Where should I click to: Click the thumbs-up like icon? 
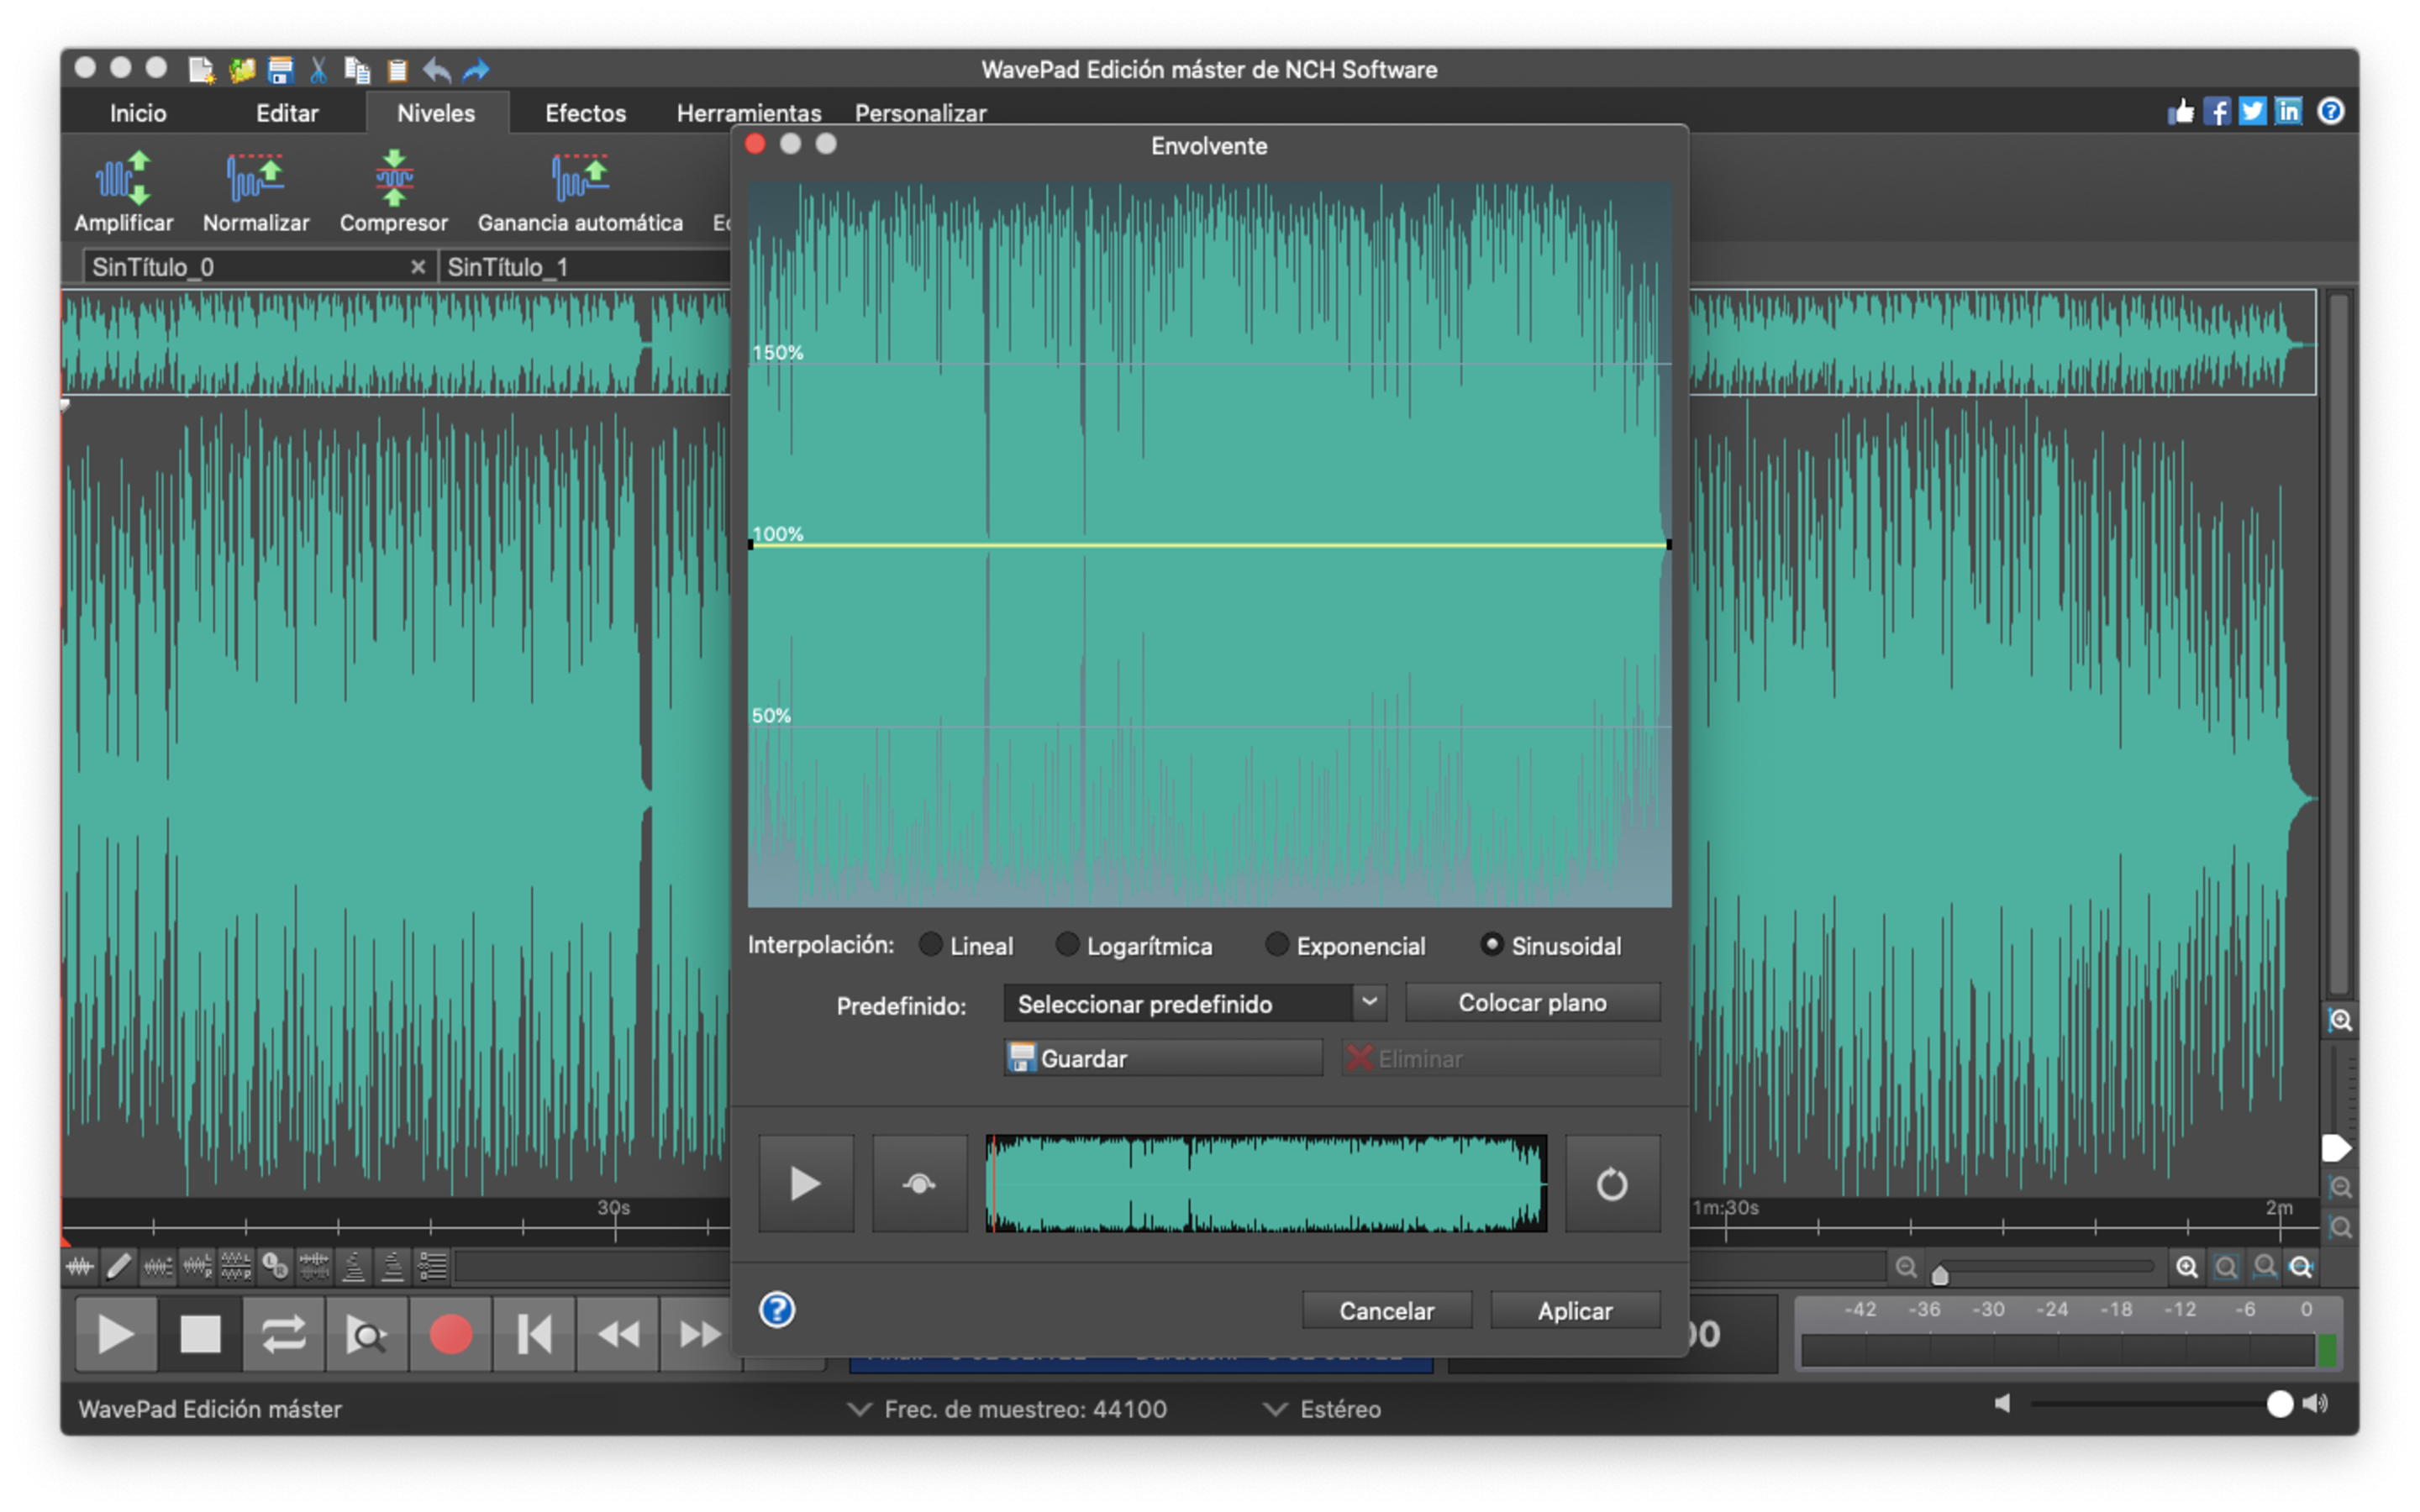[x=2181, y=111]
